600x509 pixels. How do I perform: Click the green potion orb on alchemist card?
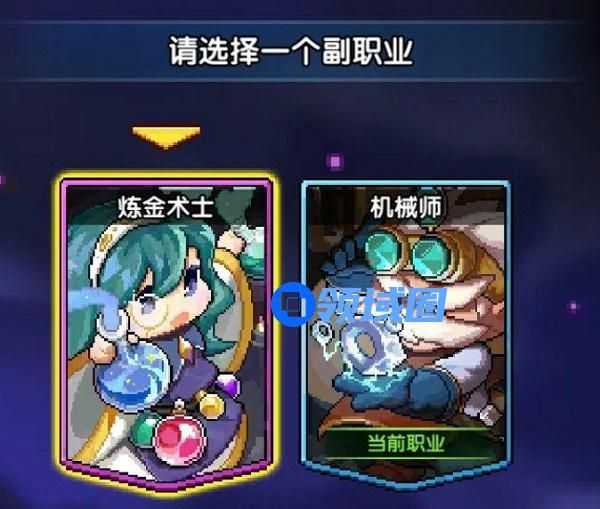(144, 431)
